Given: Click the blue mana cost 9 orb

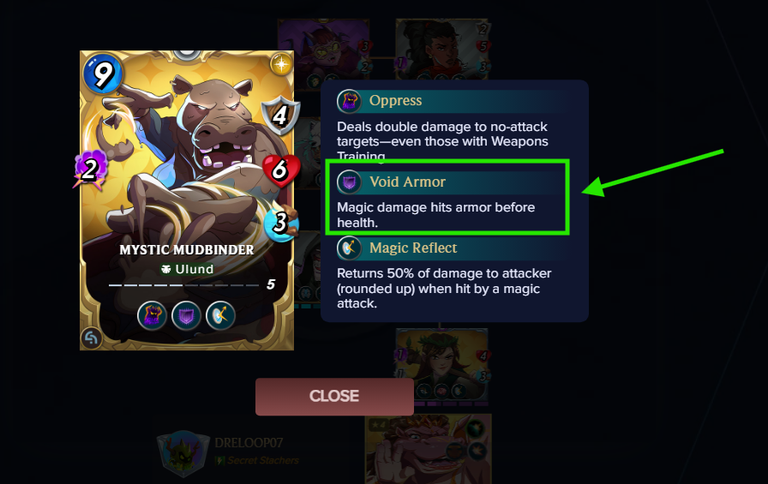Looking at the screenshot, I should 102,74.
